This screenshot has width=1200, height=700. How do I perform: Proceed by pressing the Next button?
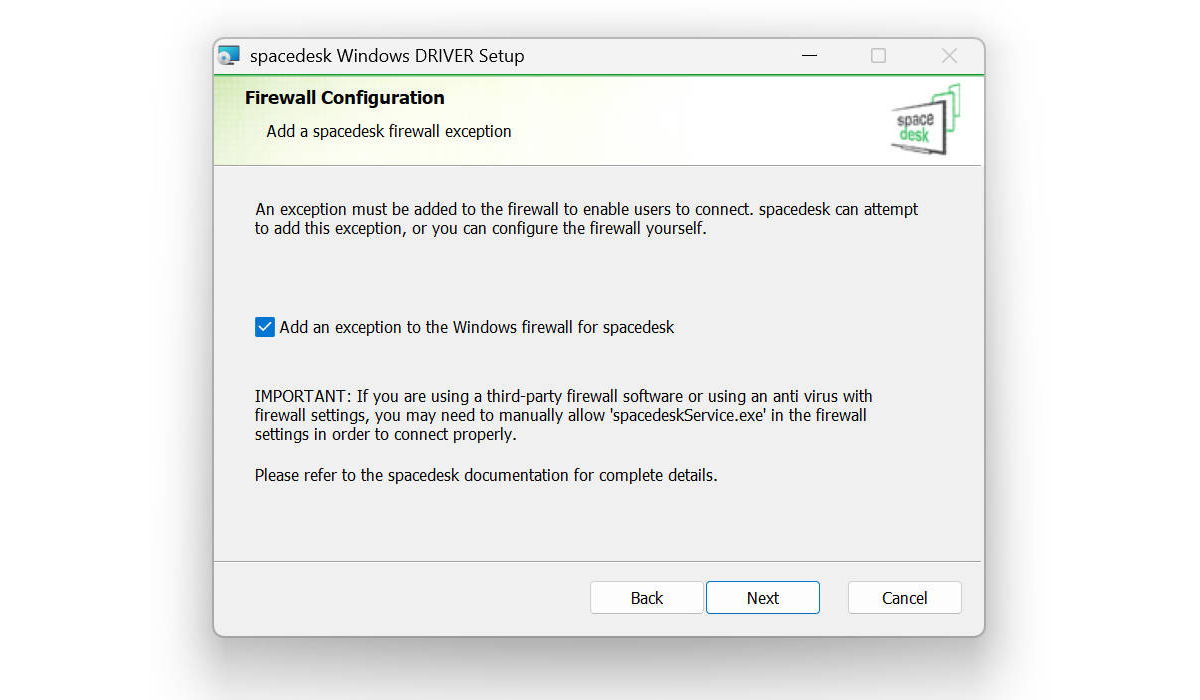(762, 598)
